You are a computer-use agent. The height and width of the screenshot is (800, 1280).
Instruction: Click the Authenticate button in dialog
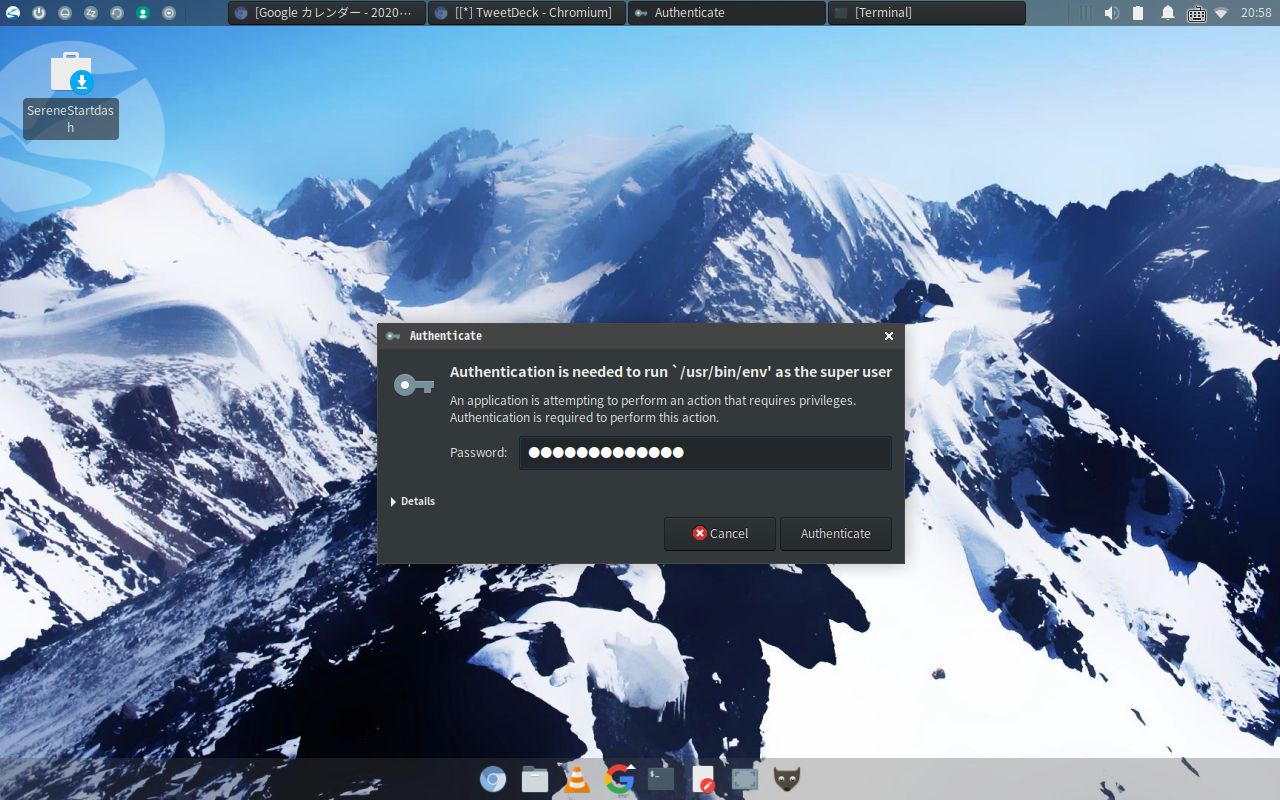[x=835, y=533]
